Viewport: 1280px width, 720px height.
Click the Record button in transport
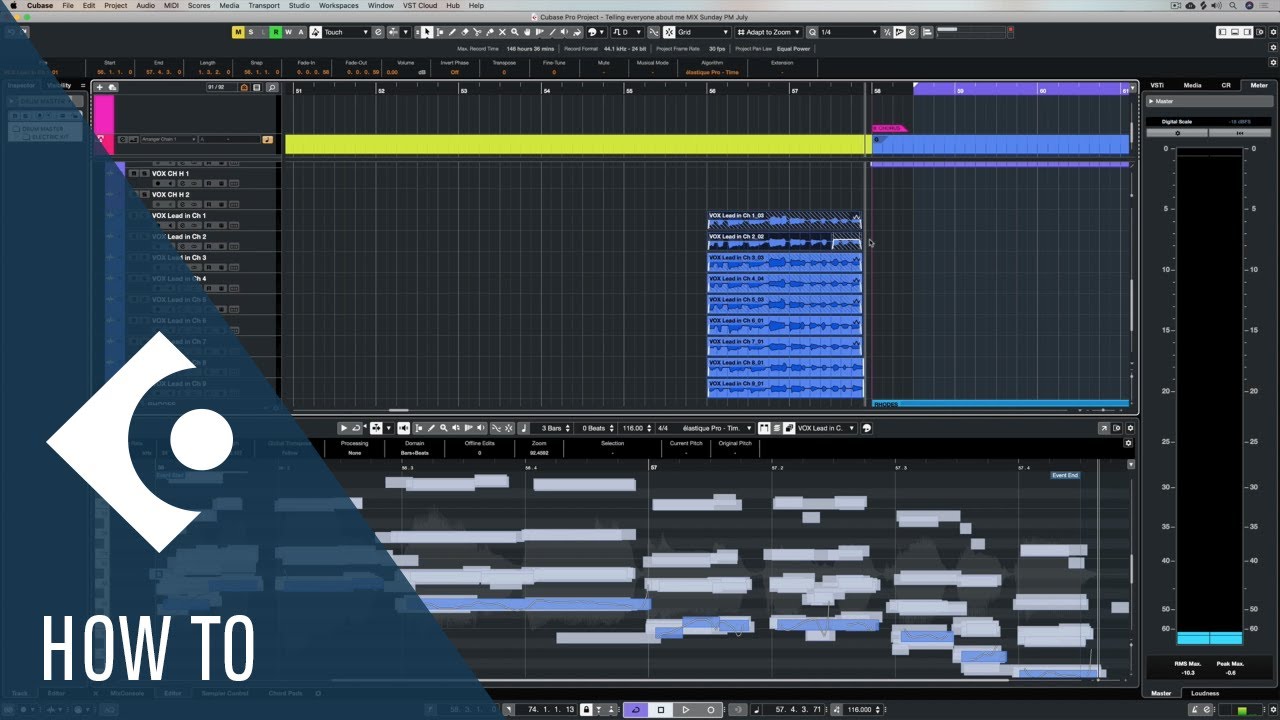[711, 710]
